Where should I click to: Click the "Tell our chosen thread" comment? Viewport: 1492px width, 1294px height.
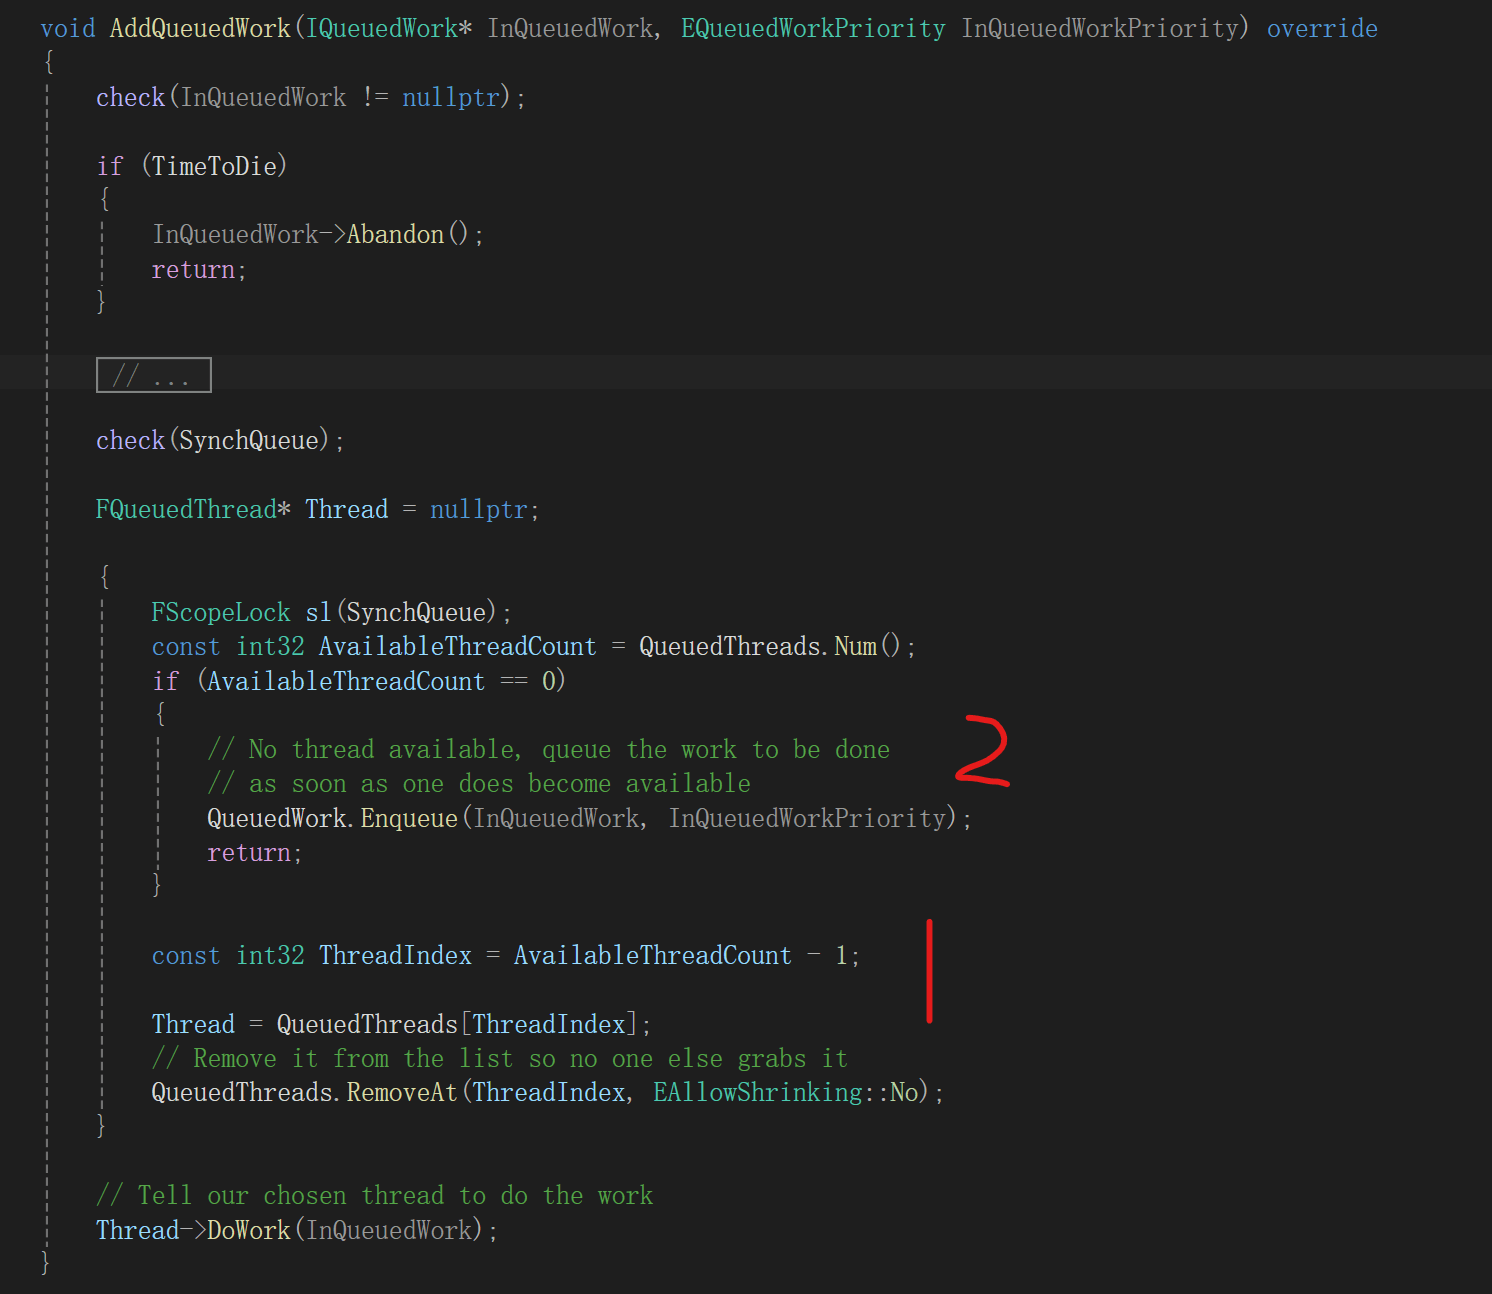[x=375, y=1196]
